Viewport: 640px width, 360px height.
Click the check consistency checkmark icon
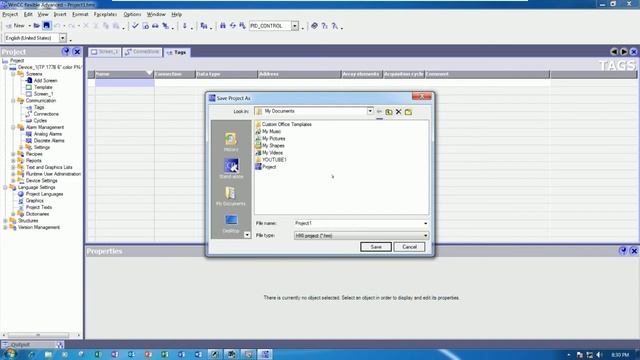135,26
